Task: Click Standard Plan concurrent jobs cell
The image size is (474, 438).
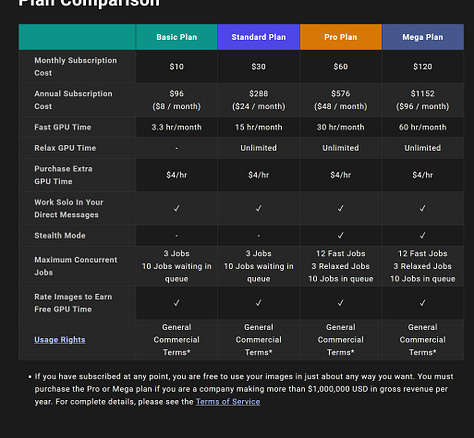Action: point(259,266)
